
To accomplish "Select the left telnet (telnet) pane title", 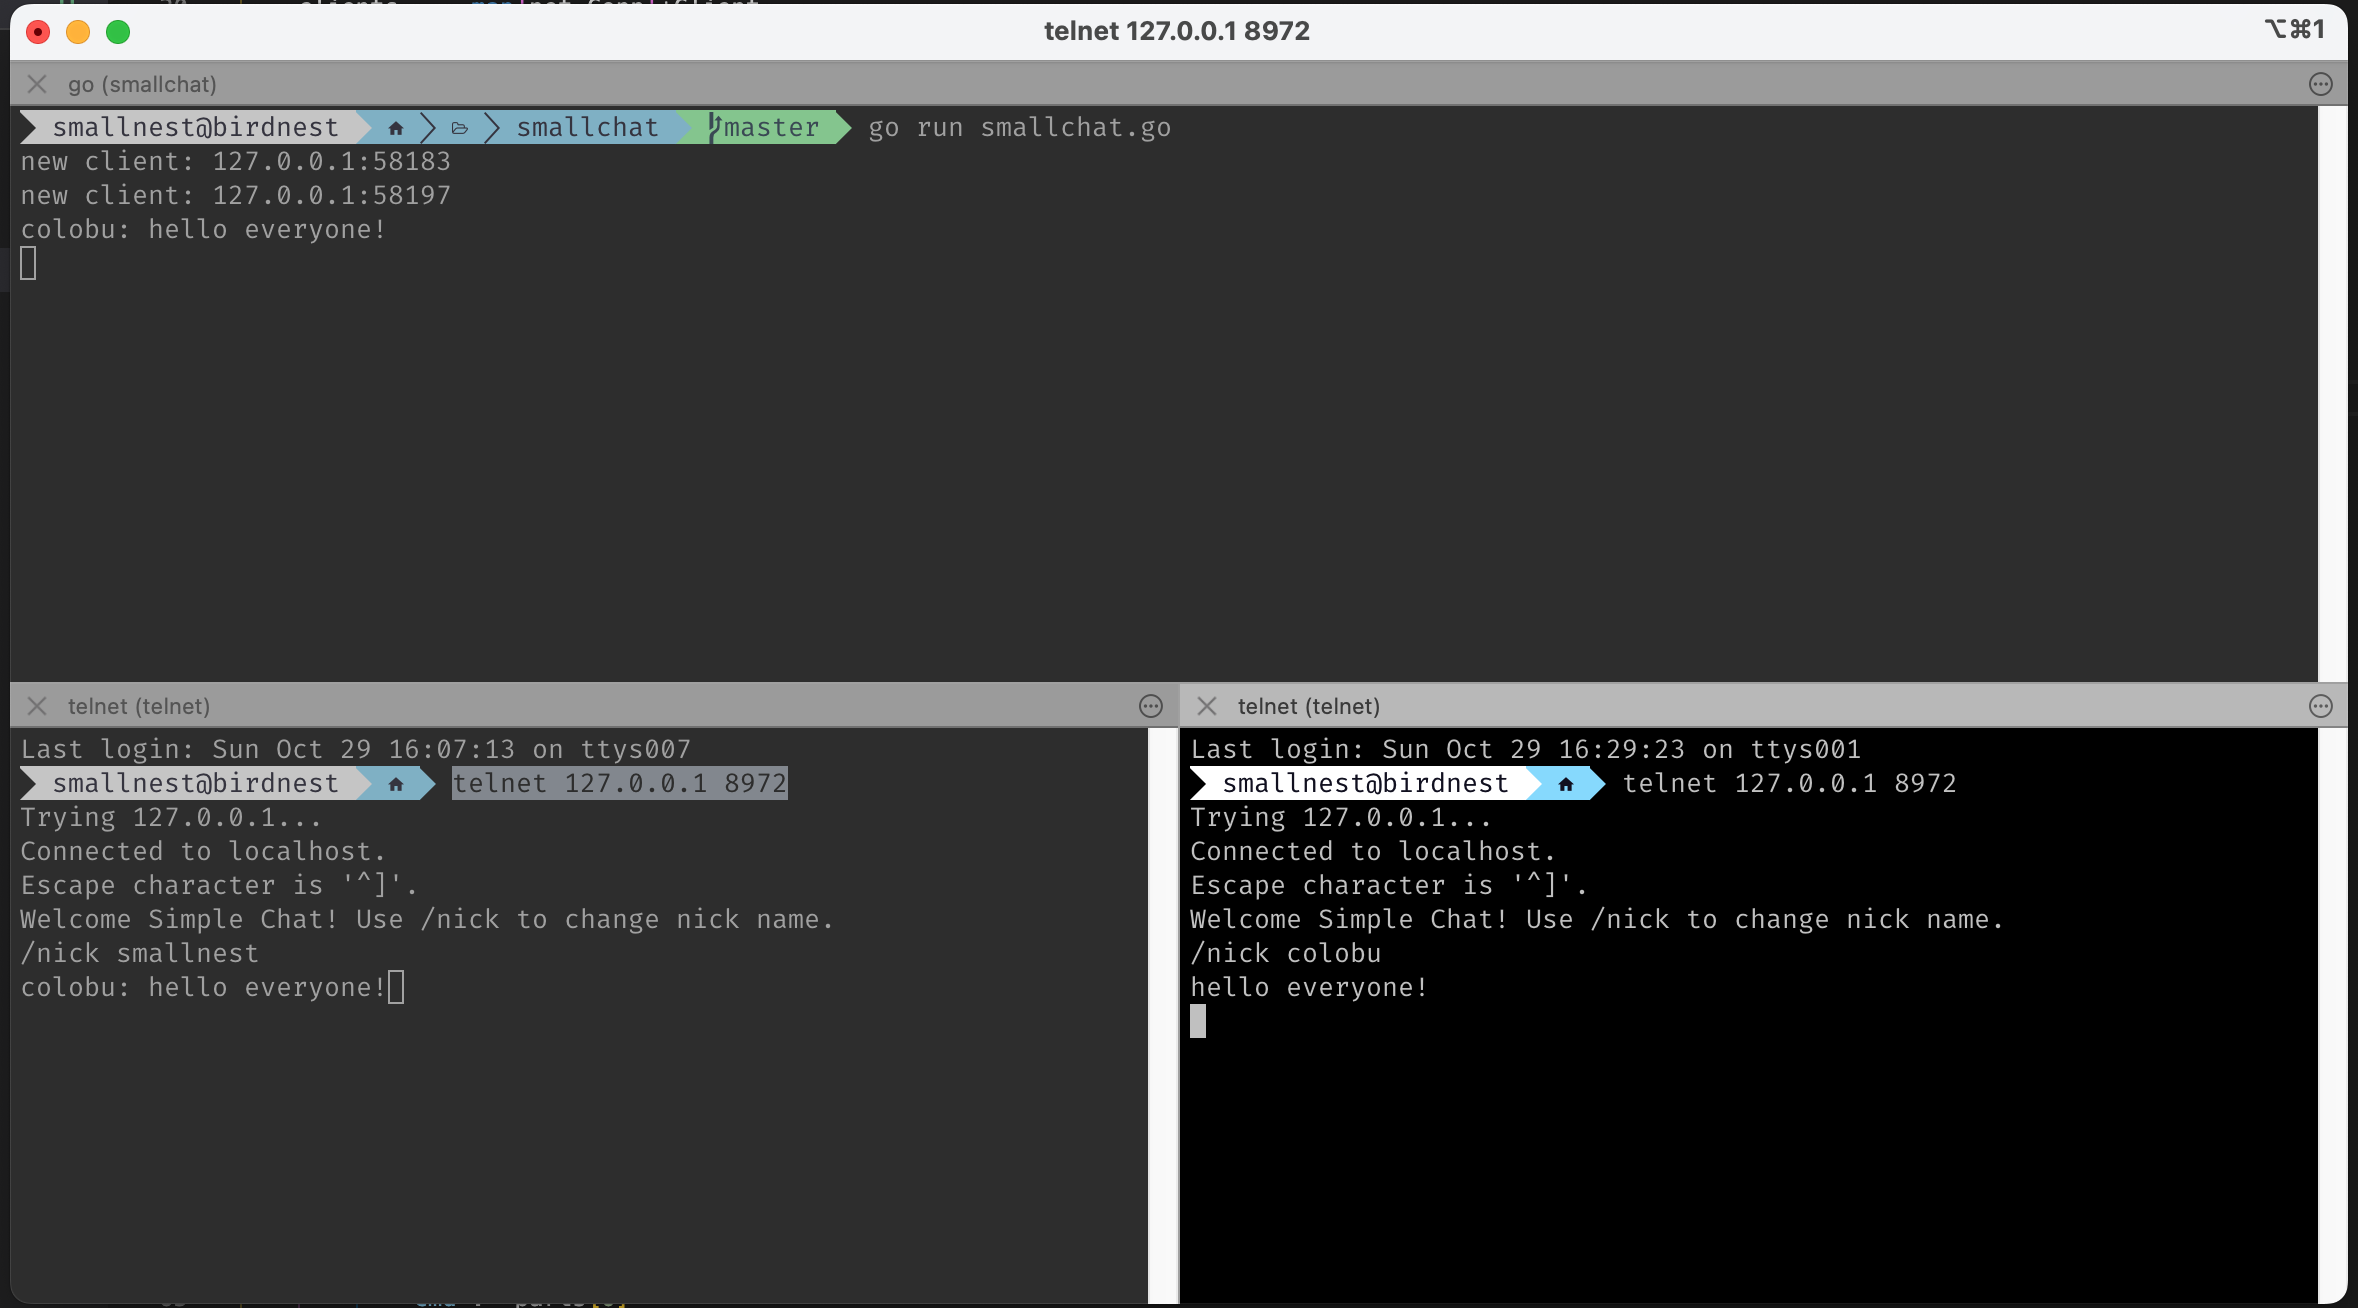I will coord(139,706).
